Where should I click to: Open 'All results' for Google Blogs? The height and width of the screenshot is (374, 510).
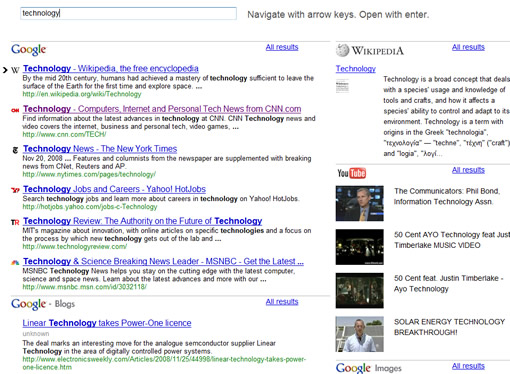[282, 302]
